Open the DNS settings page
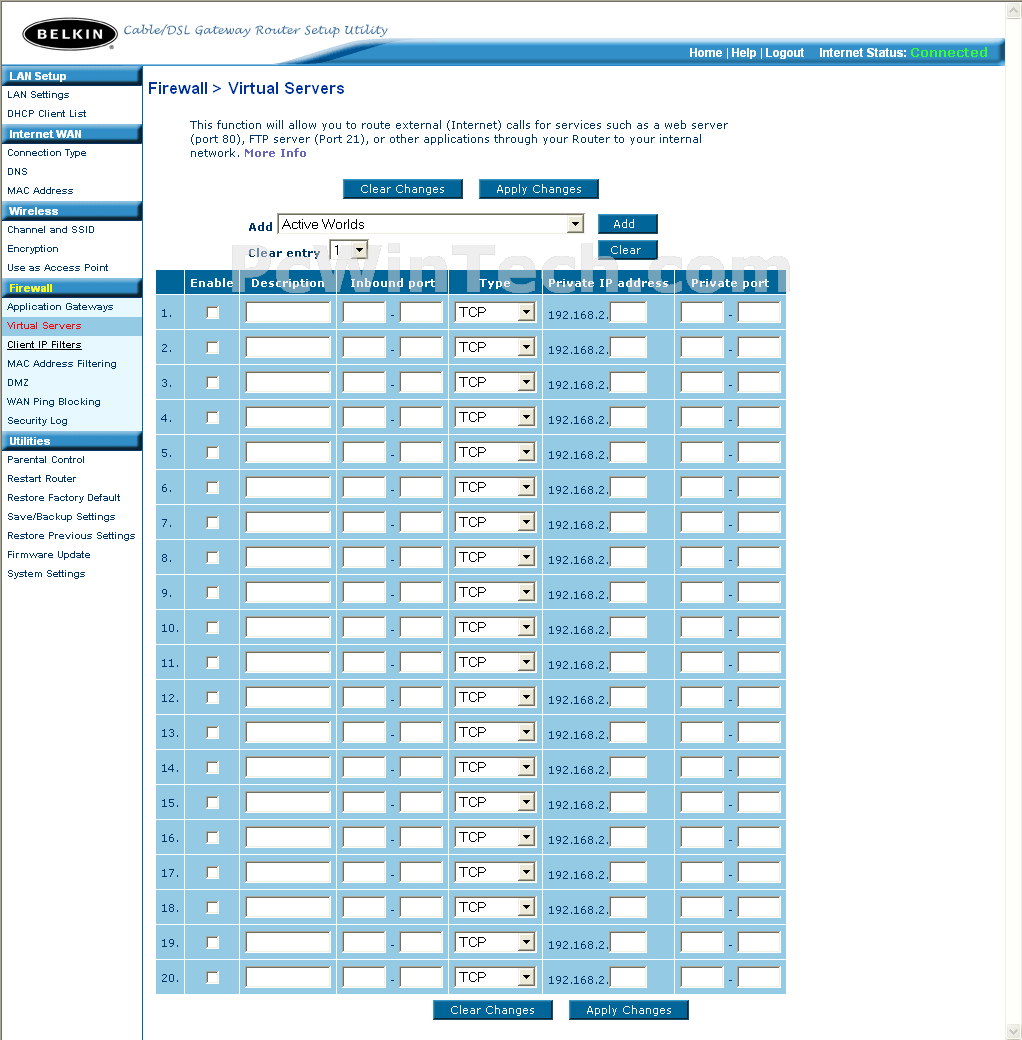The image size is (1022, 1040). 17,172
